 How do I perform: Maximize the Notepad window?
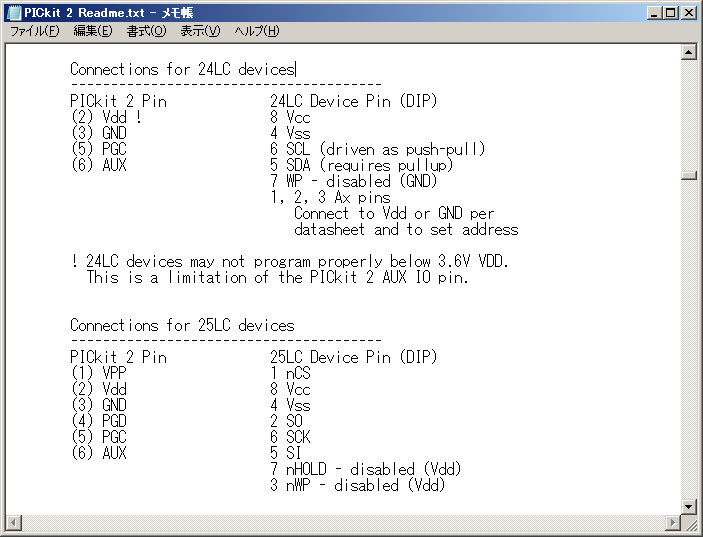pos(671,13)
